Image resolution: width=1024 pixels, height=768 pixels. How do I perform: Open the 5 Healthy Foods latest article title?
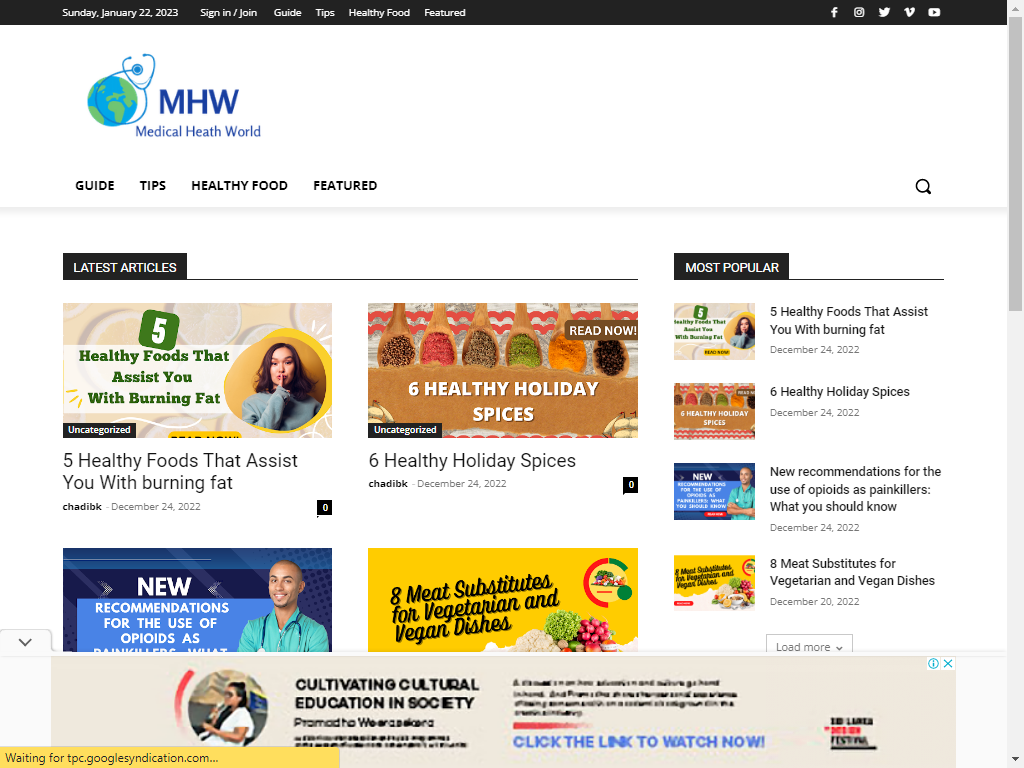coord(180,472)
